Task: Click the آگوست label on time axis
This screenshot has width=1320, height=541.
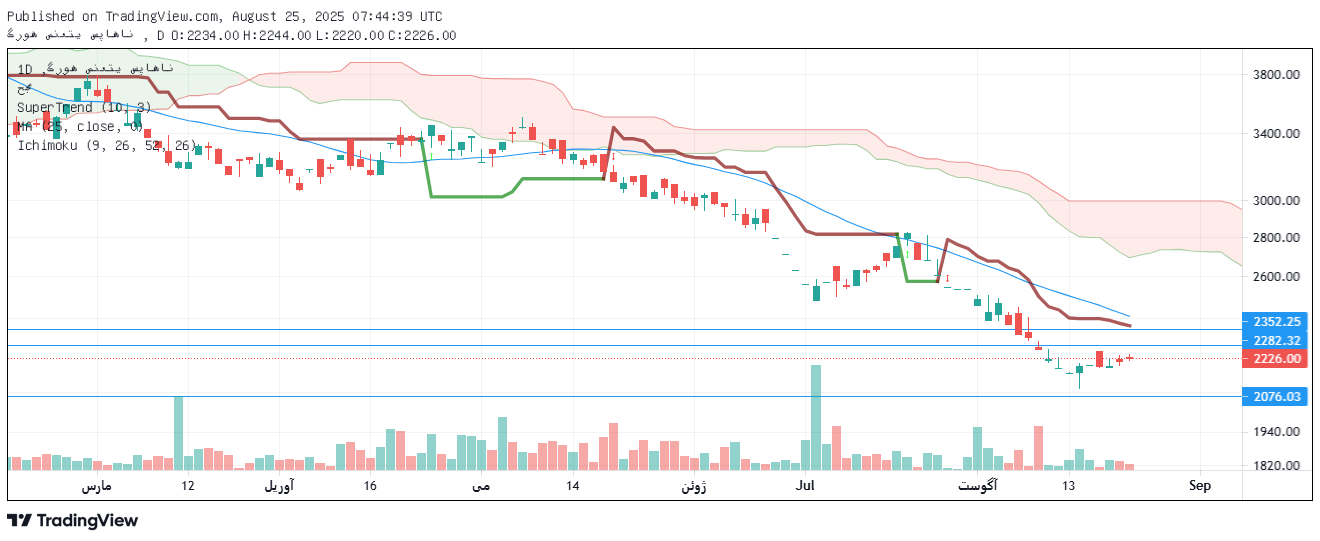Action: click(976, 486)
